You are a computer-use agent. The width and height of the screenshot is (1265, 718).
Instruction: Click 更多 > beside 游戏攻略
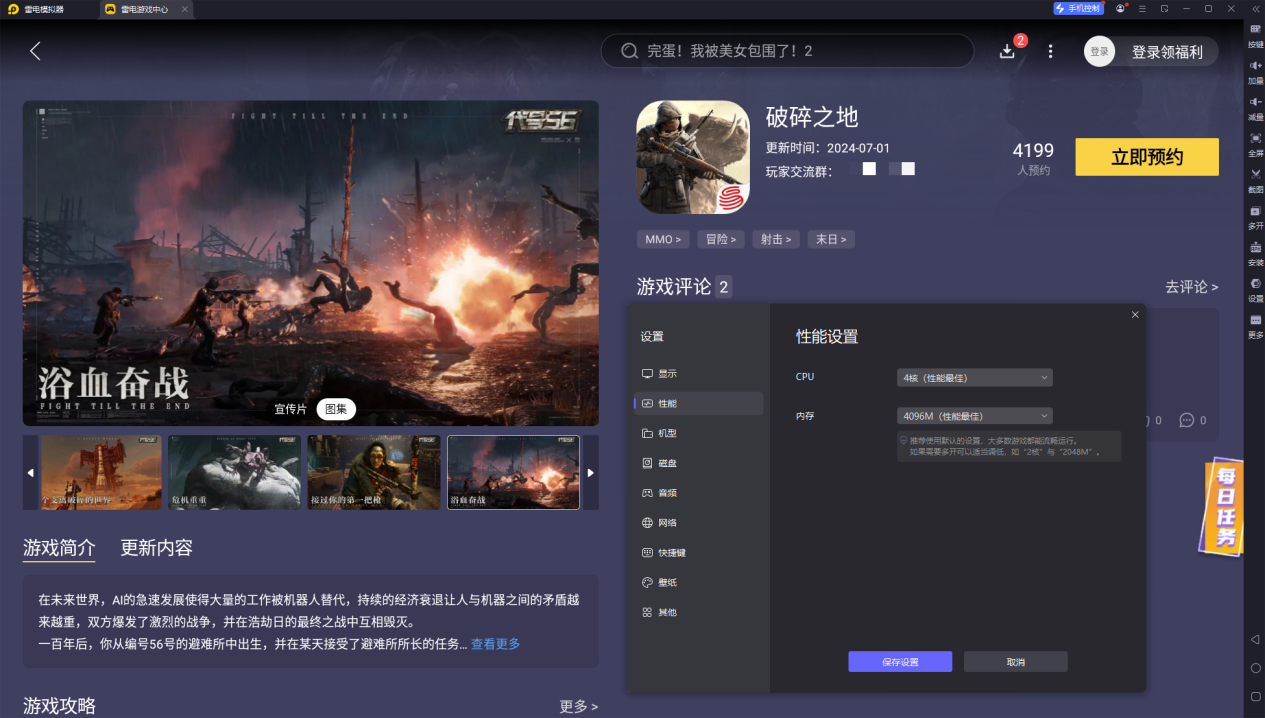click(579, 706)
